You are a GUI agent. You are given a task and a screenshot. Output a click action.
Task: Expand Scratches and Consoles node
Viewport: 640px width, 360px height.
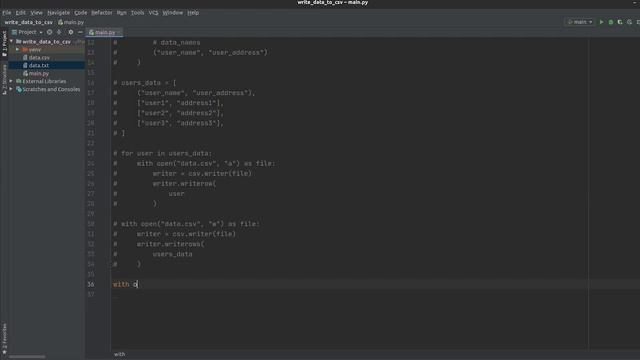11,89
